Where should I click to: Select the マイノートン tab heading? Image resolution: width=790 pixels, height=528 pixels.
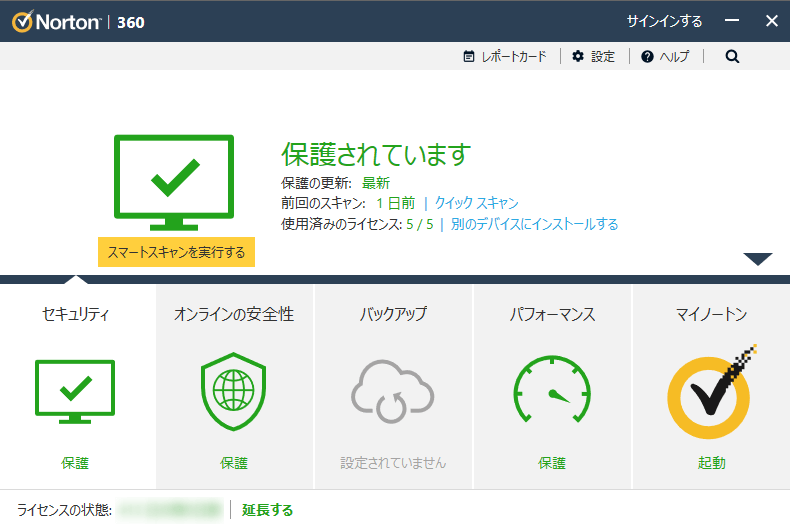click(711, 314)
